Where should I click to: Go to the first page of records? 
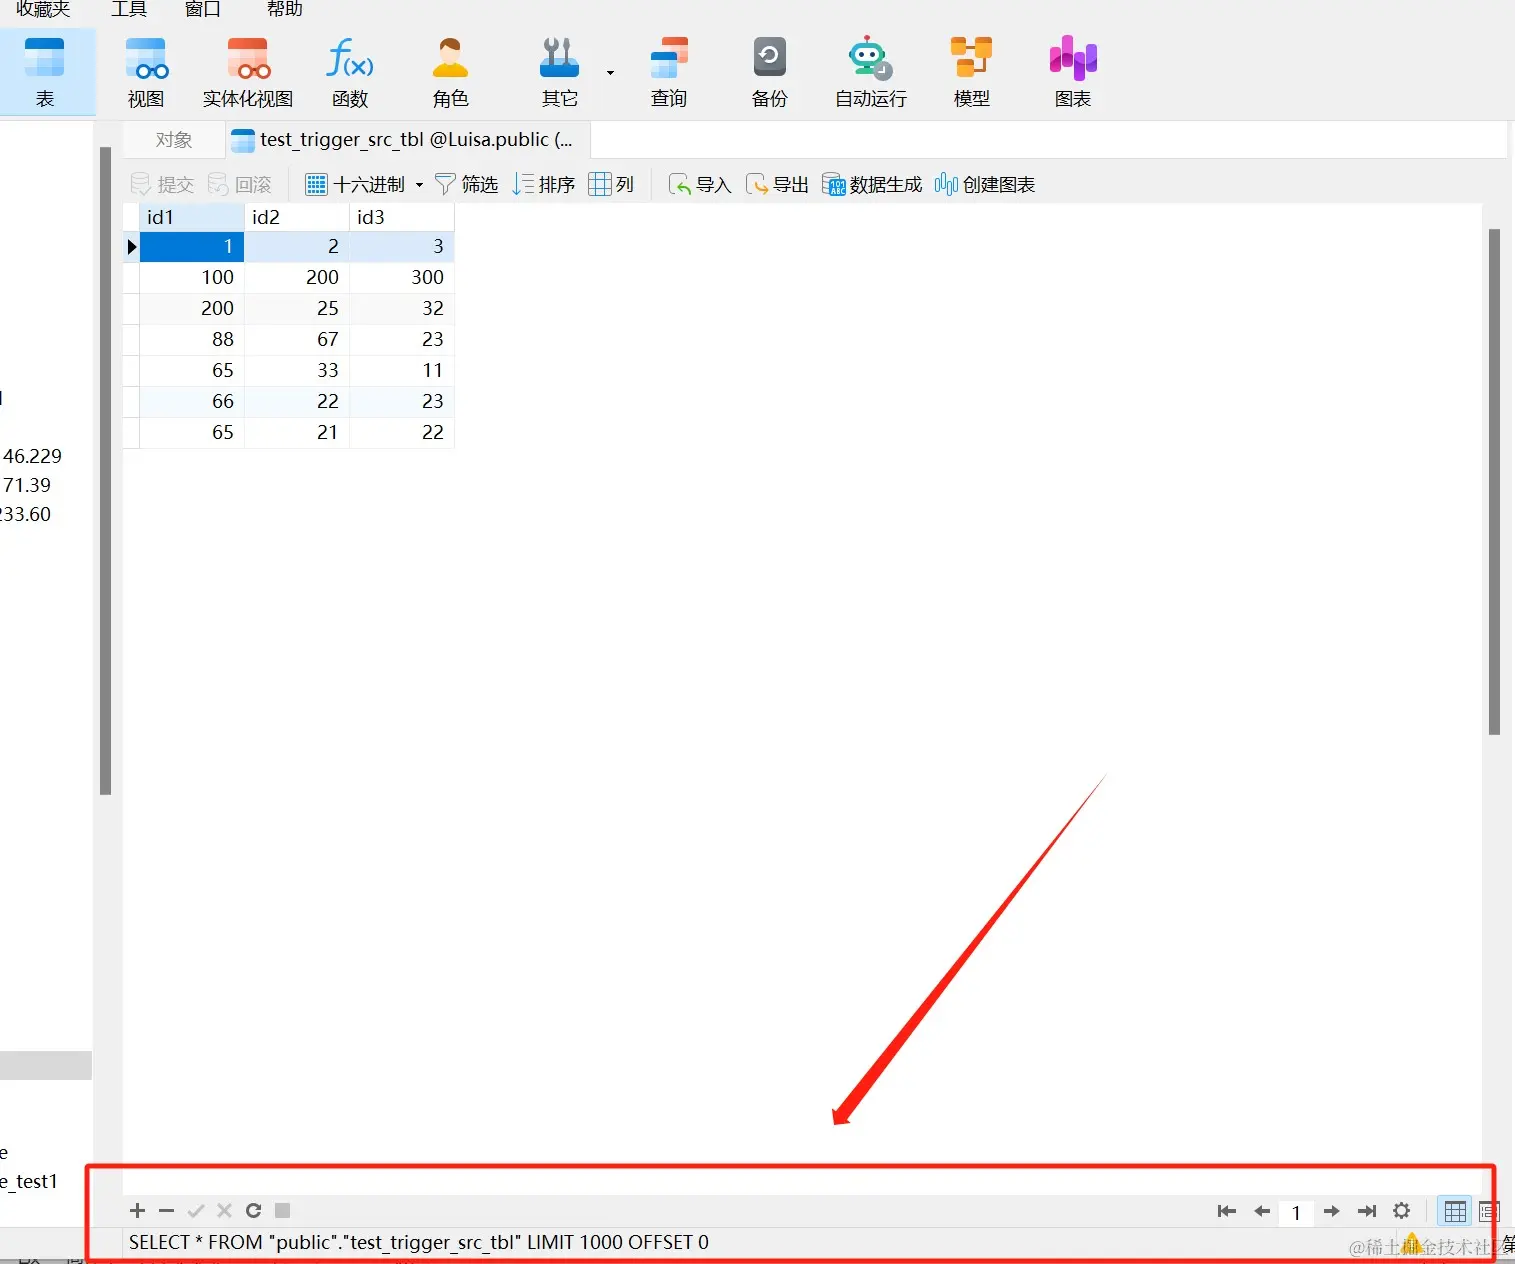pyautogui.click(x=1227, y=1211)
